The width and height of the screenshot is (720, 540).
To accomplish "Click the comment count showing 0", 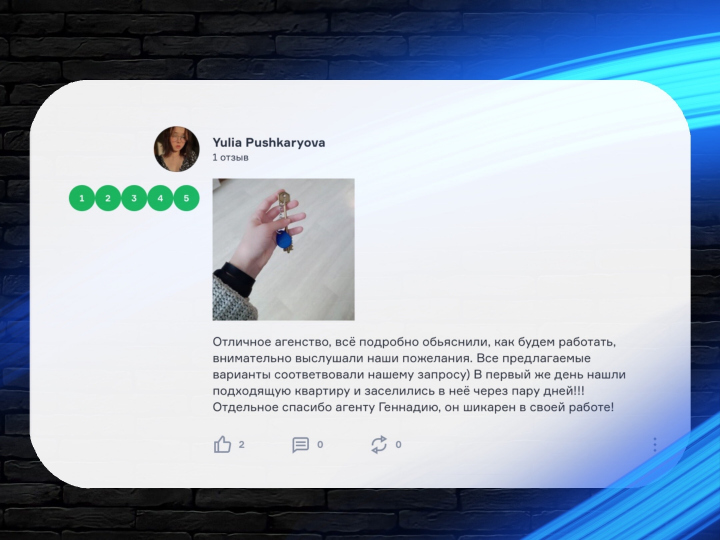I will click(320, 444).
